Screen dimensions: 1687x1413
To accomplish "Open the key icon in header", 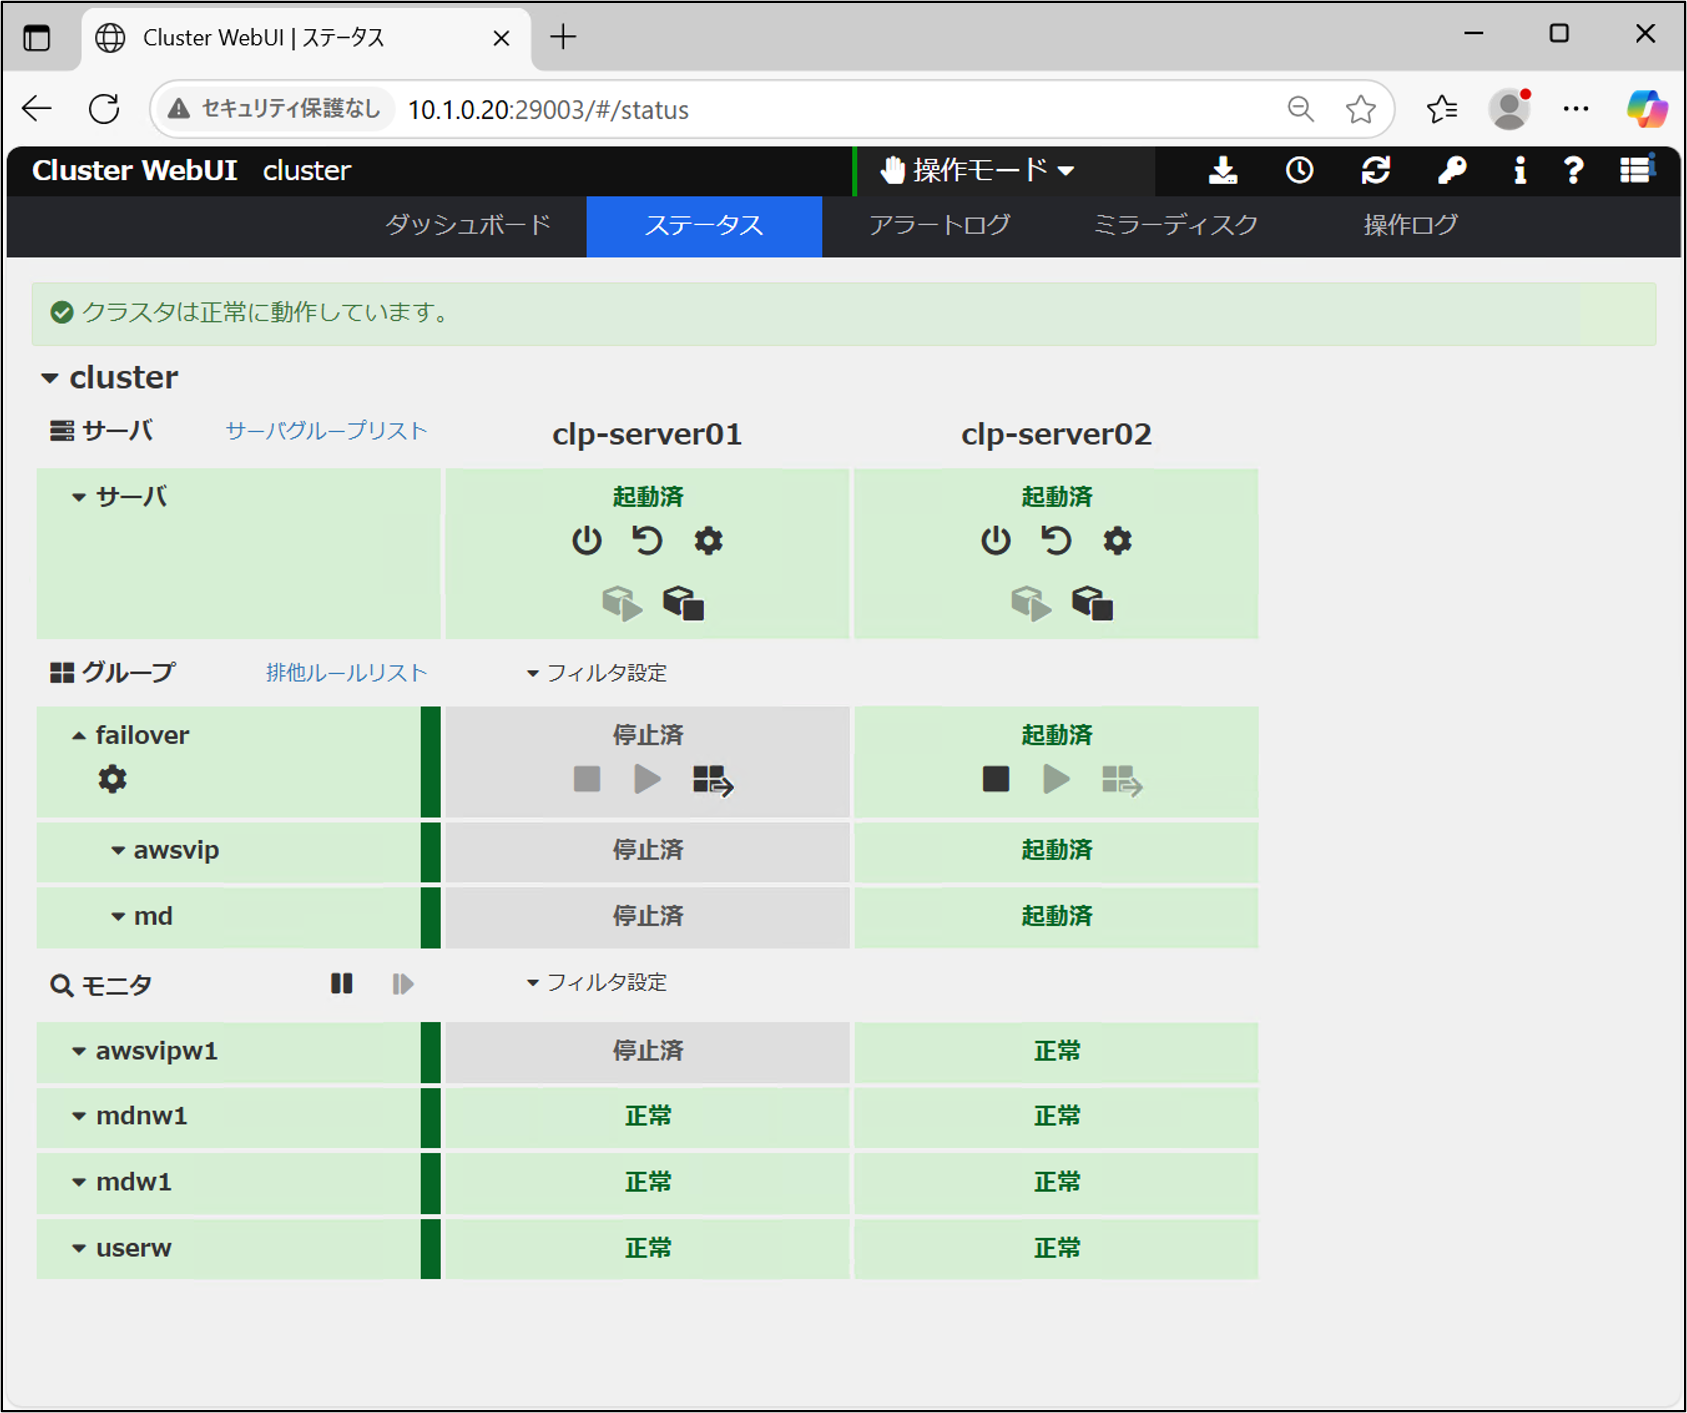I will coord(1451,171).
